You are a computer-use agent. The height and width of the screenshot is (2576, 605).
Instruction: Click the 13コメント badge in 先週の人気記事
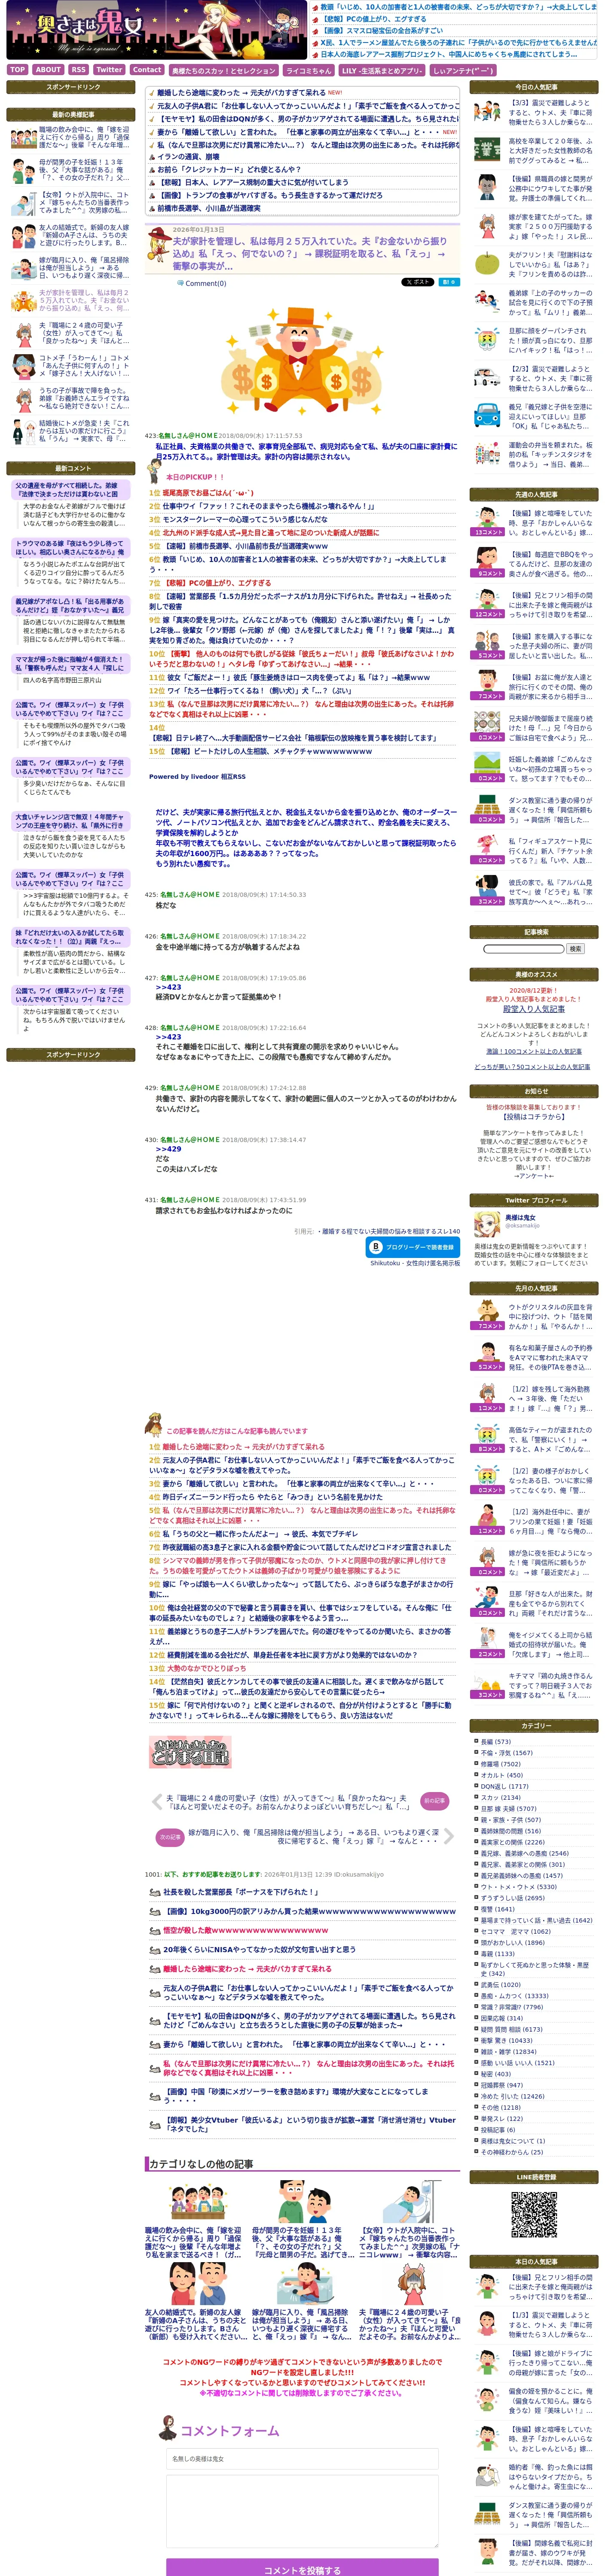point(489,533)
